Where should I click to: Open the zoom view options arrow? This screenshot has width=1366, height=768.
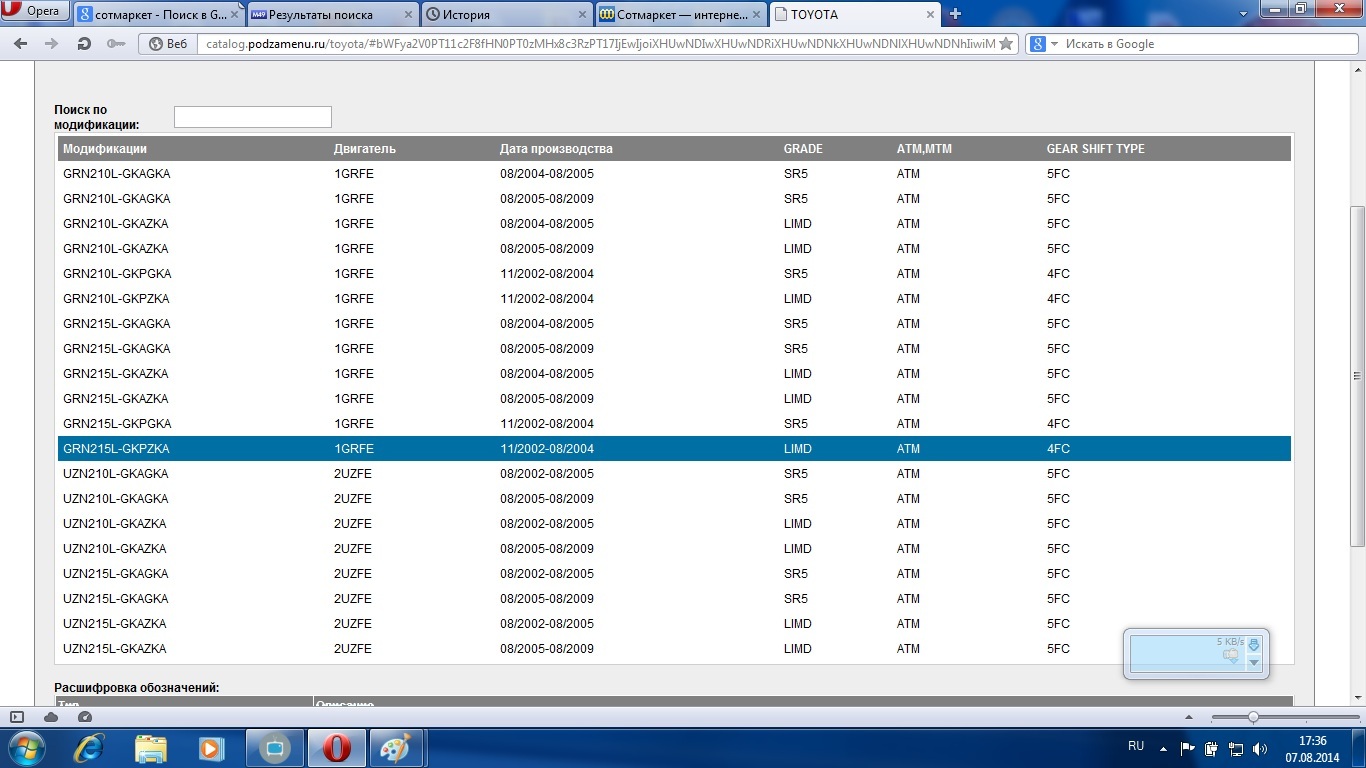coord(1190,717)
